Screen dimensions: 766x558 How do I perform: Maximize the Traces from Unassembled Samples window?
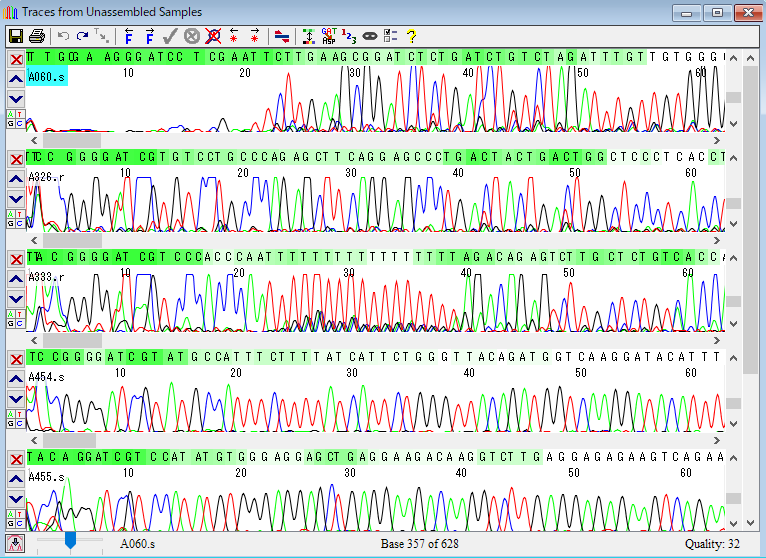717,13
